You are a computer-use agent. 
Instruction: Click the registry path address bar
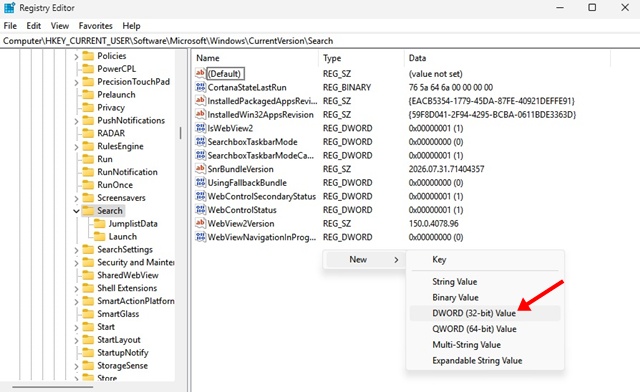click(x=320, y=41)
